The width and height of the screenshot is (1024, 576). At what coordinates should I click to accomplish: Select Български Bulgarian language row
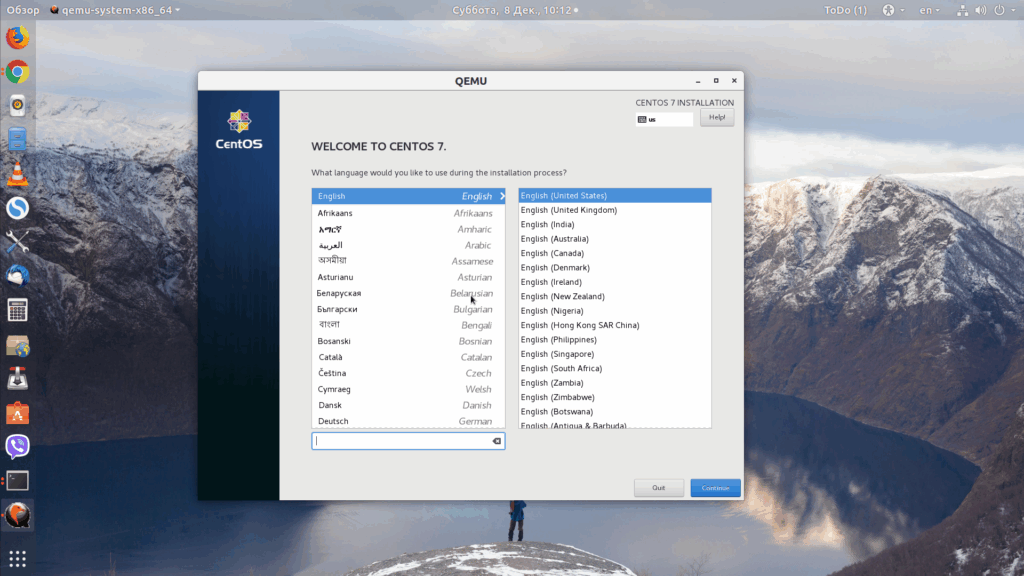pos(408,309)
